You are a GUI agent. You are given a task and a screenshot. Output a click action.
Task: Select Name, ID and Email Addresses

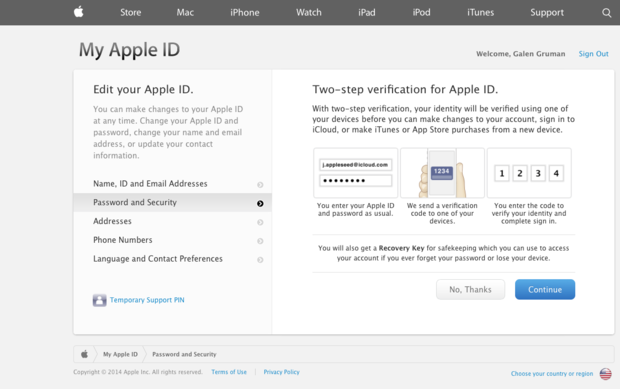tap(172, 184)
